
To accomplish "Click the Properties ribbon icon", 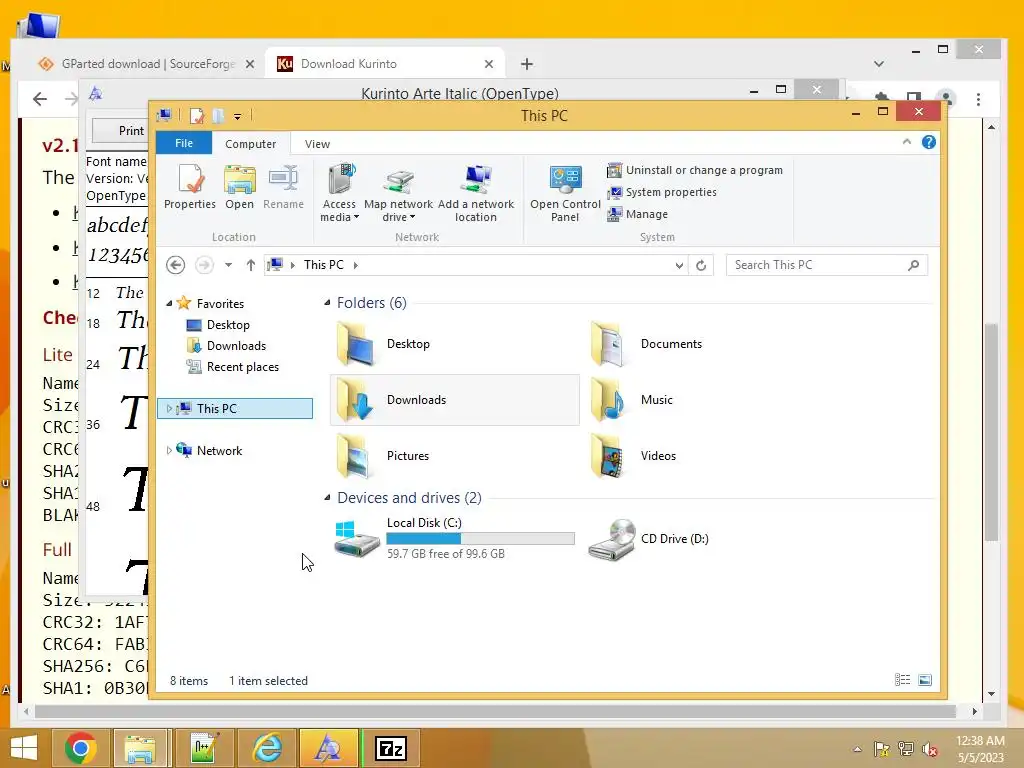I will (x=190, y=186).
